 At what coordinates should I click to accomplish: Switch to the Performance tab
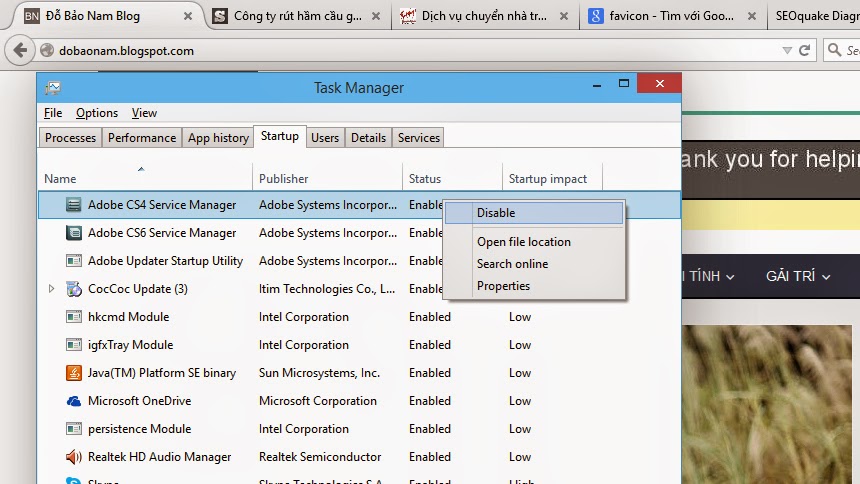point(142,138)
